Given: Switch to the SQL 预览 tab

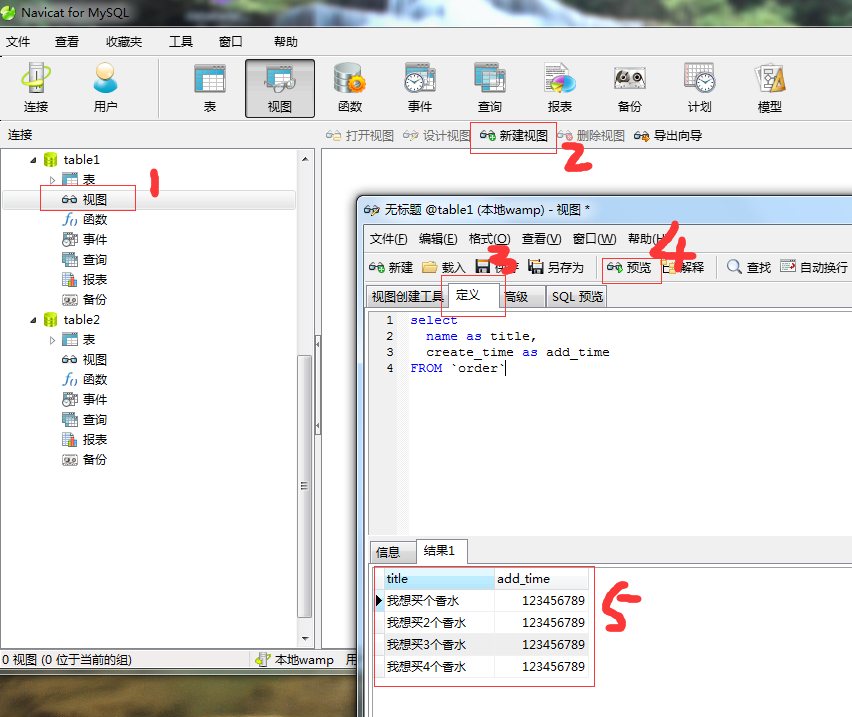Looking at the screenshot, I should point(577,297).
